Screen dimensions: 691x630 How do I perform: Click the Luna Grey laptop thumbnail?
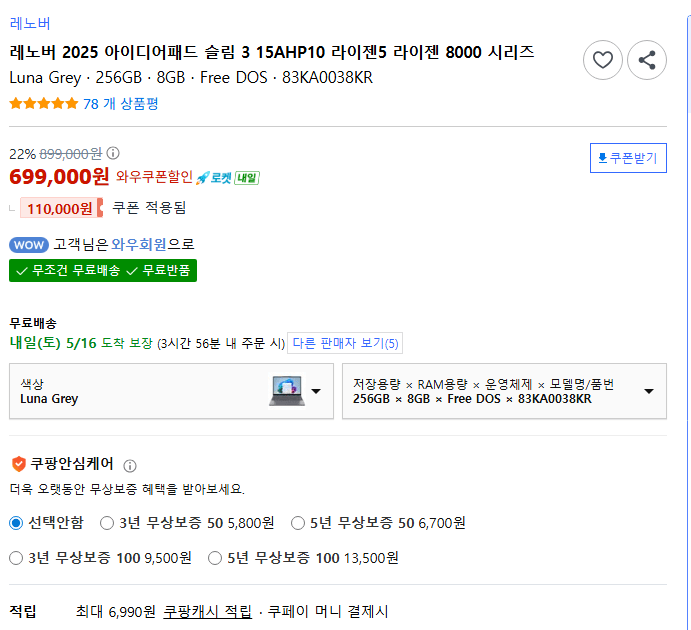(287, 391)
